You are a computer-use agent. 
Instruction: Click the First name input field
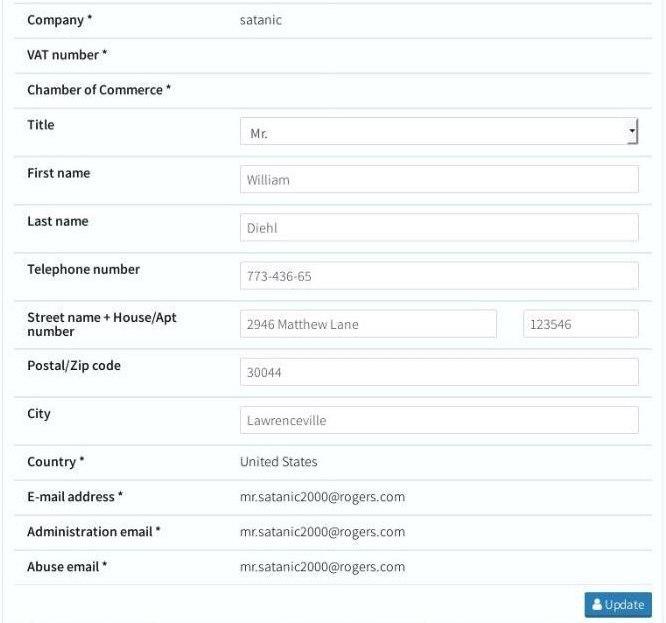pos(438,180)
